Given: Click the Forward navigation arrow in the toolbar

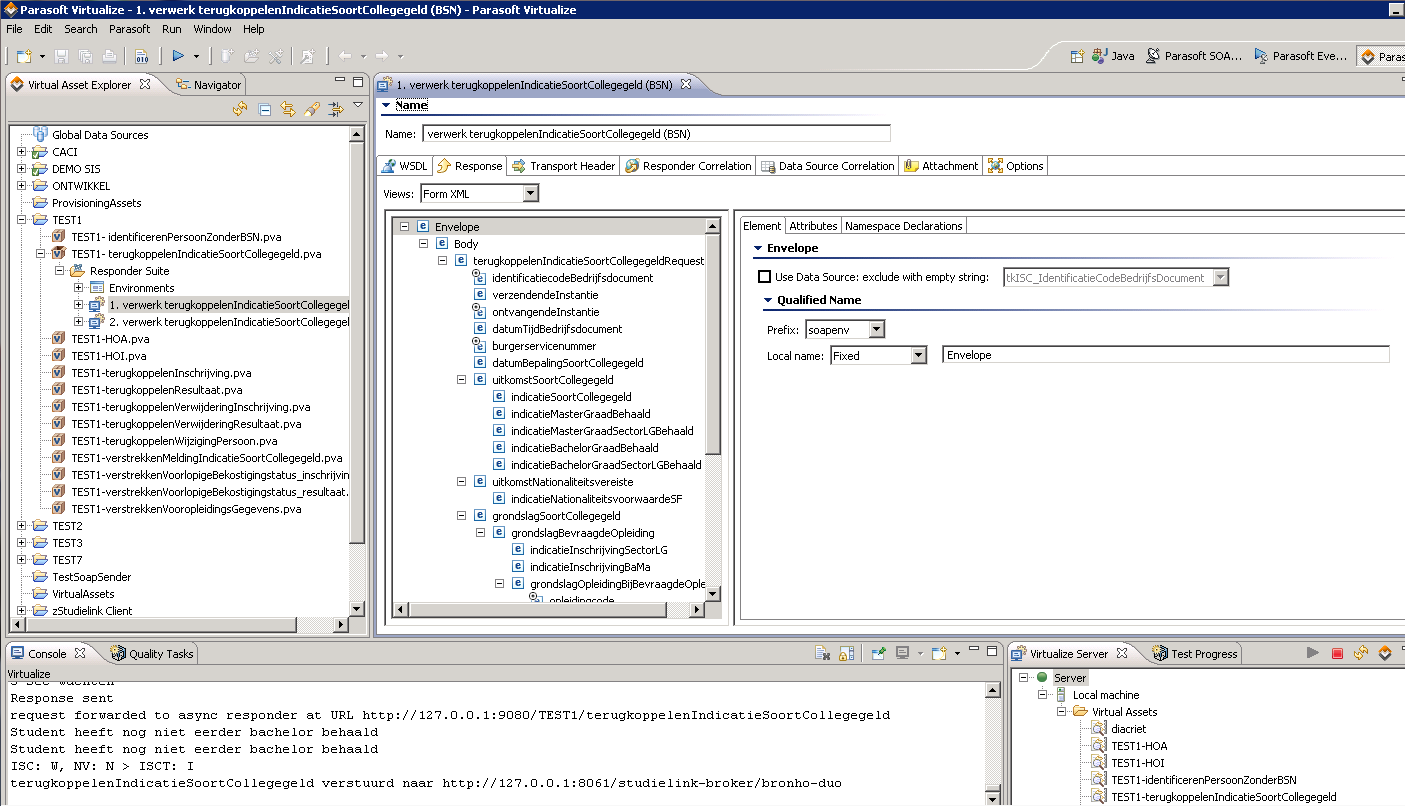Looking at the screenshot, I should 382,56.
